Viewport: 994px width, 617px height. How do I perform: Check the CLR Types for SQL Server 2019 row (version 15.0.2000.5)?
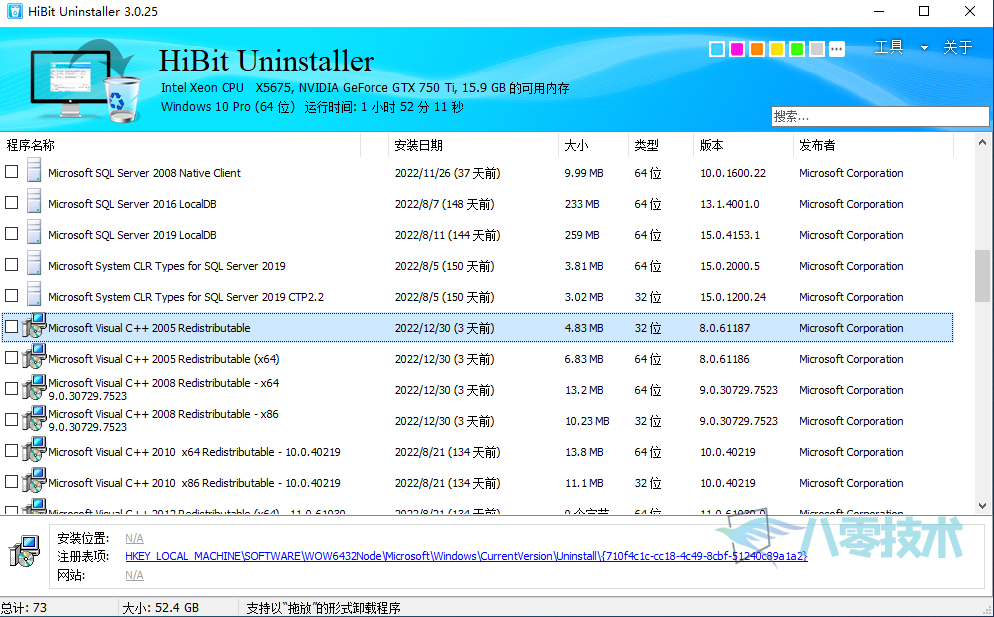click(x=11, y=265)
